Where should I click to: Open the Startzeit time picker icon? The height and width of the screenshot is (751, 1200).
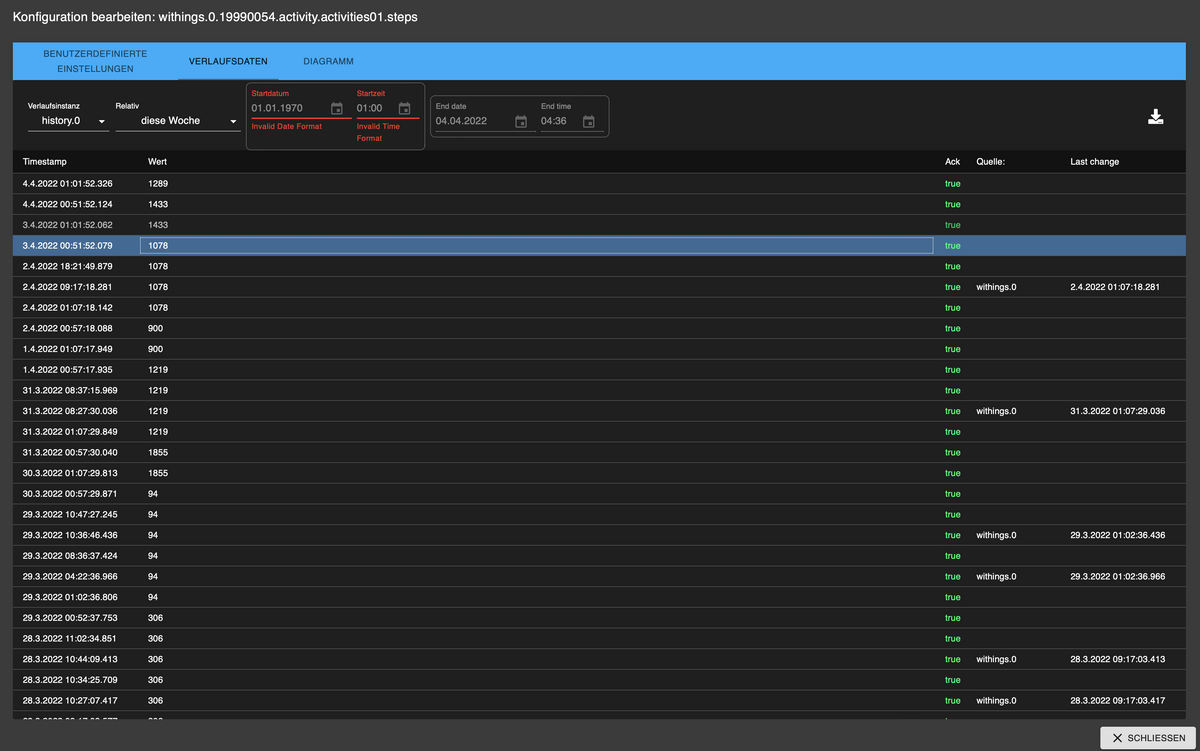point(405,108)
